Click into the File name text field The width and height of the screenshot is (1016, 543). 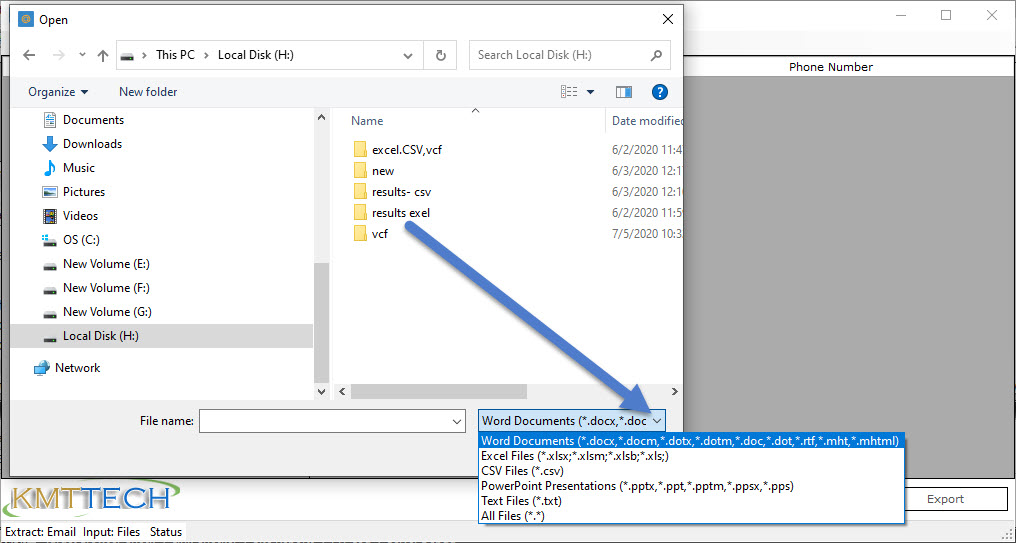(x=324, y=422)
